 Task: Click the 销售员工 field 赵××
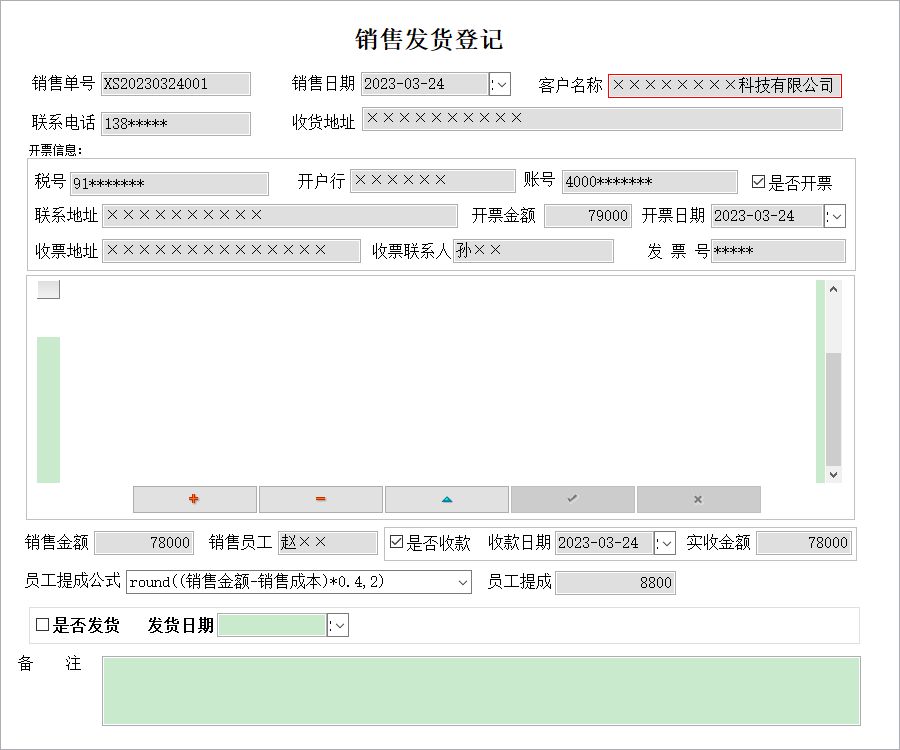(328, 543)
